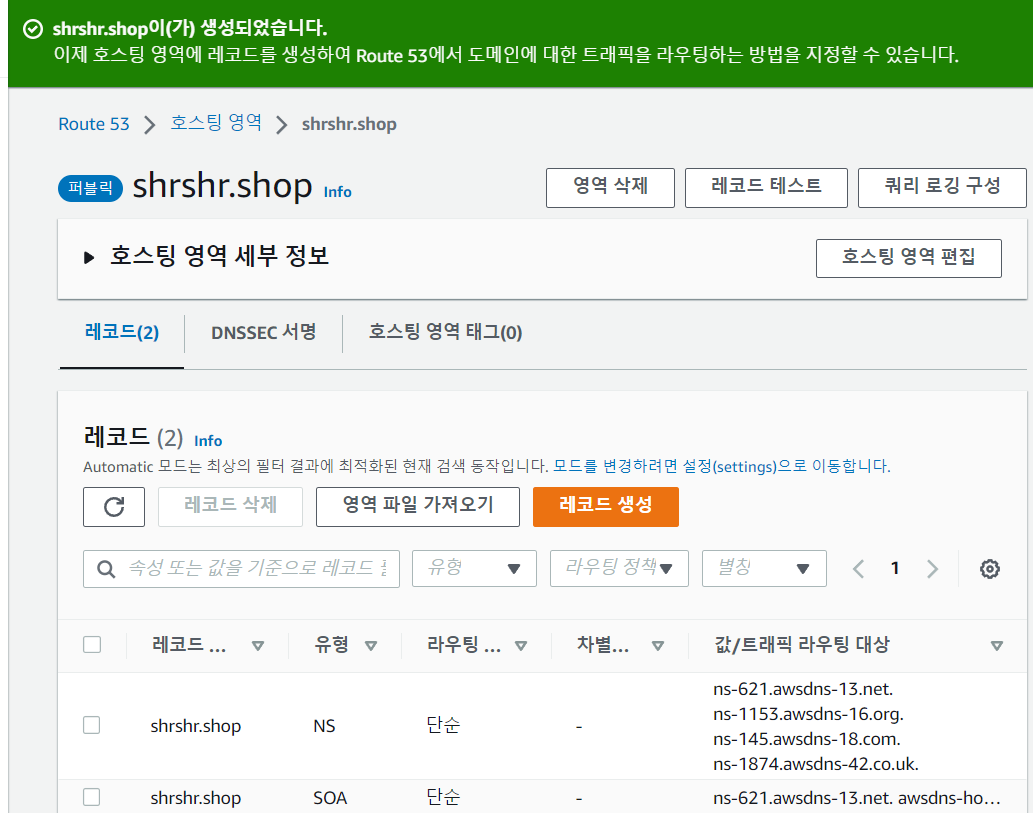Screen dimensions: 1033x813
Task: Click shrshr.shop name in SOA row
Action: 196,798
